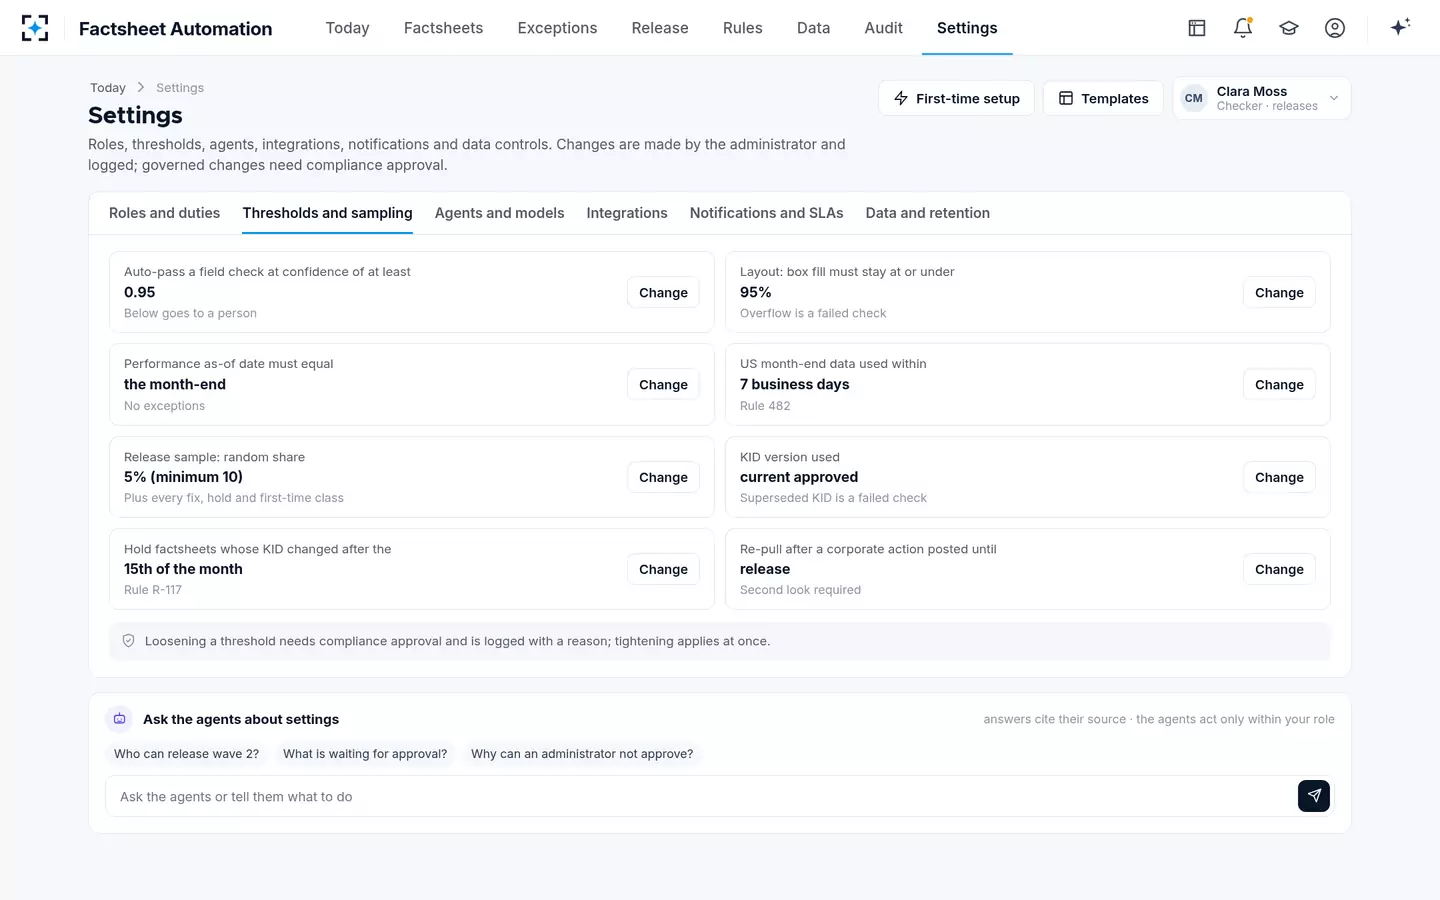Switch to Agents and models tab
Image resolution: width=1440 pixels, height=900 pixels.
(499, 213)
